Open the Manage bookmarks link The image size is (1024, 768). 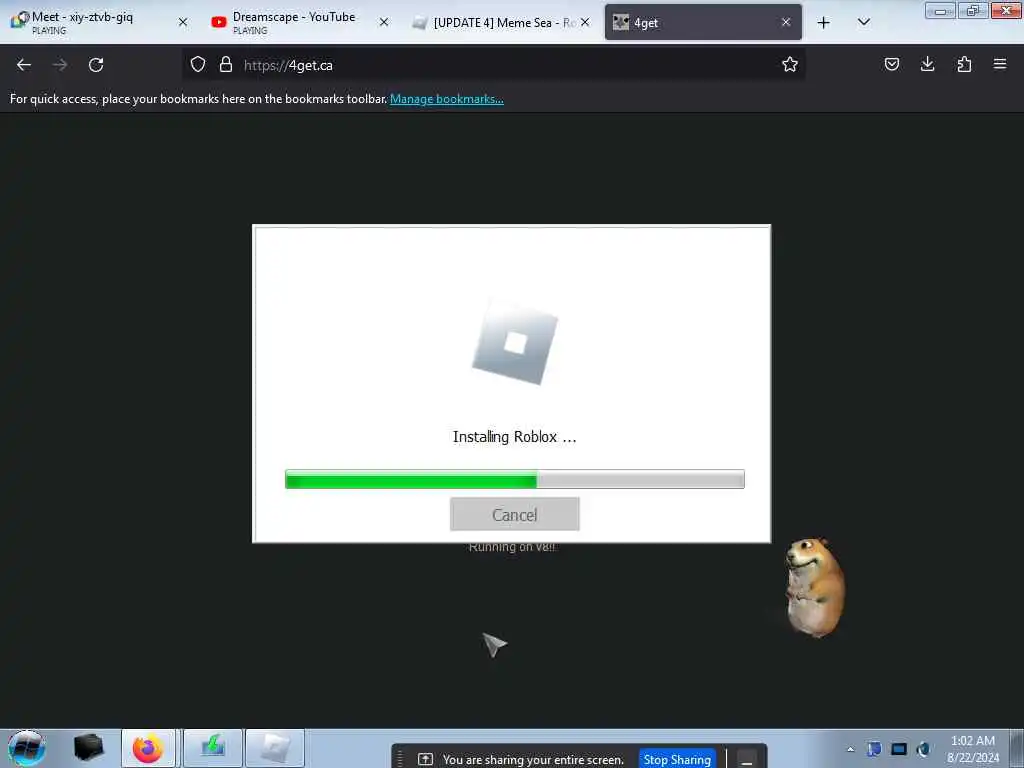coord(447,99)
